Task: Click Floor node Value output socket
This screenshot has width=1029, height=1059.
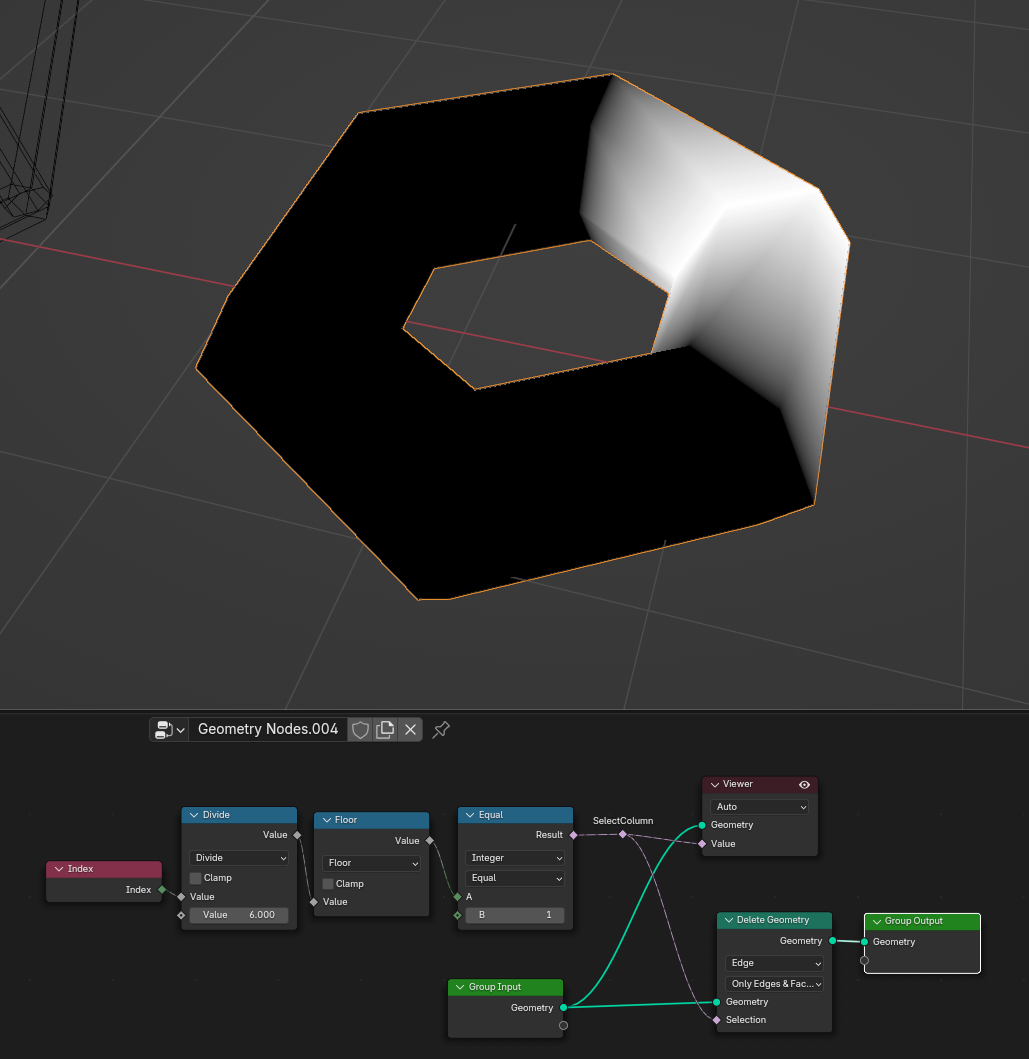Action: tap(429, 841)
